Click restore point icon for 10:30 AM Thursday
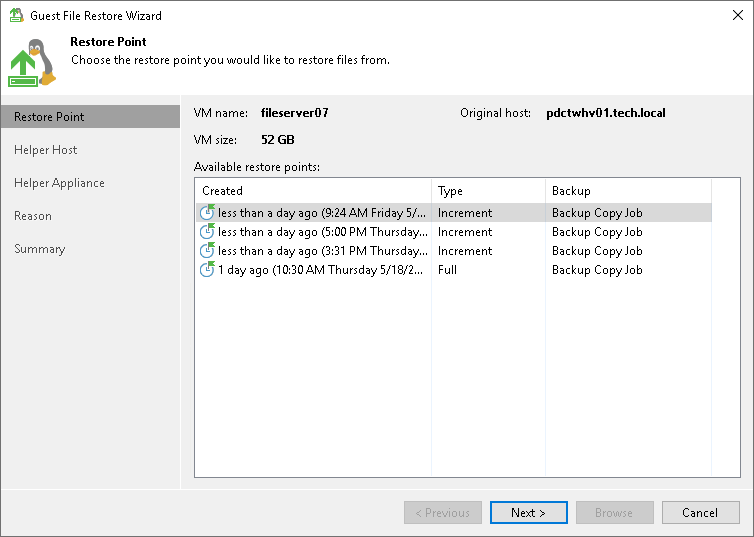Image resolution: width=754 pixels, height=537 pixels. pos(207,269)
